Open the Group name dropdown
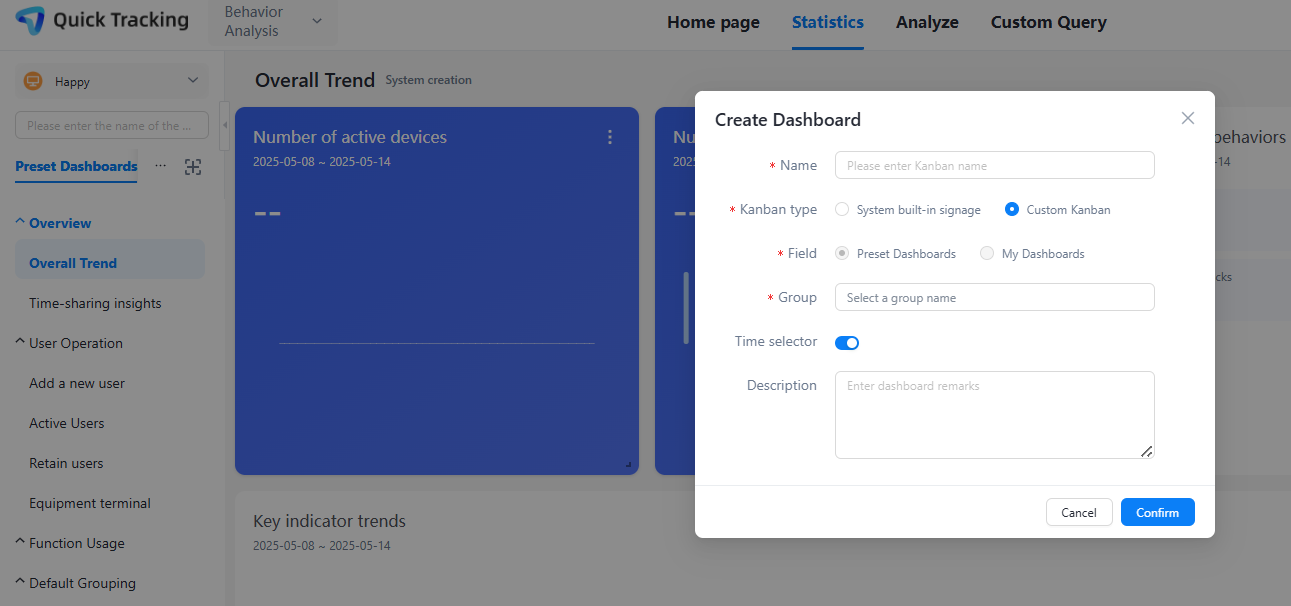 click(994, 298)
